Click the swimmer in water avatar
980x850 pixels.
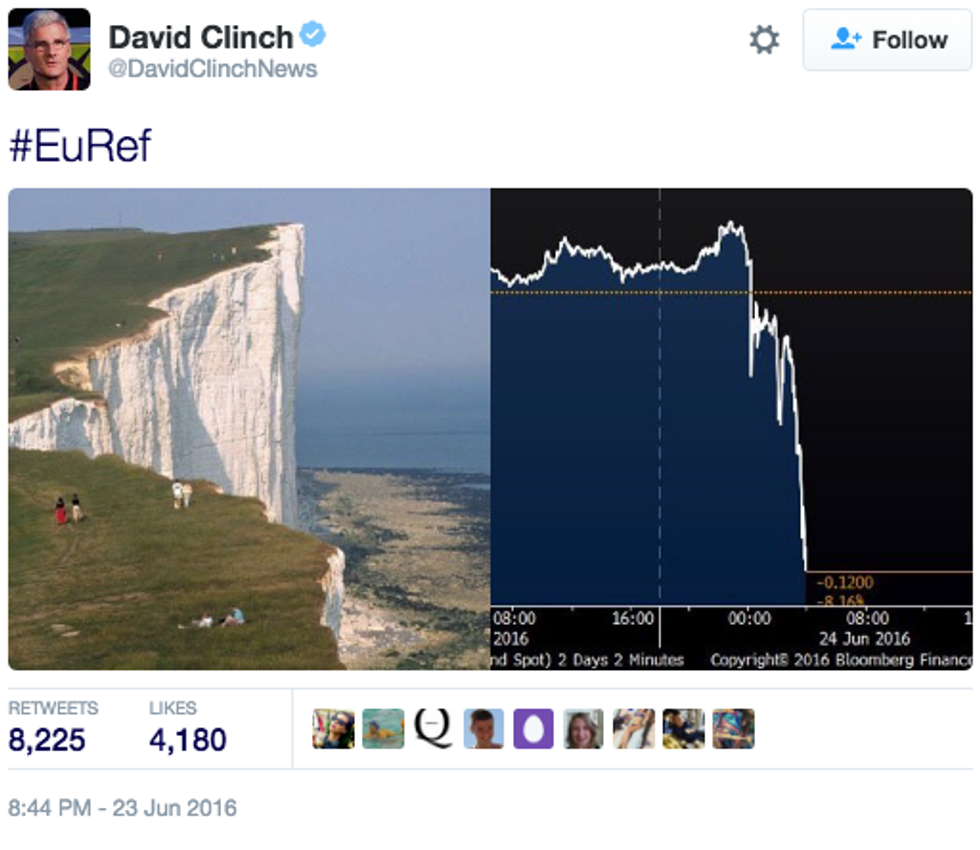[x=383, y=729]
